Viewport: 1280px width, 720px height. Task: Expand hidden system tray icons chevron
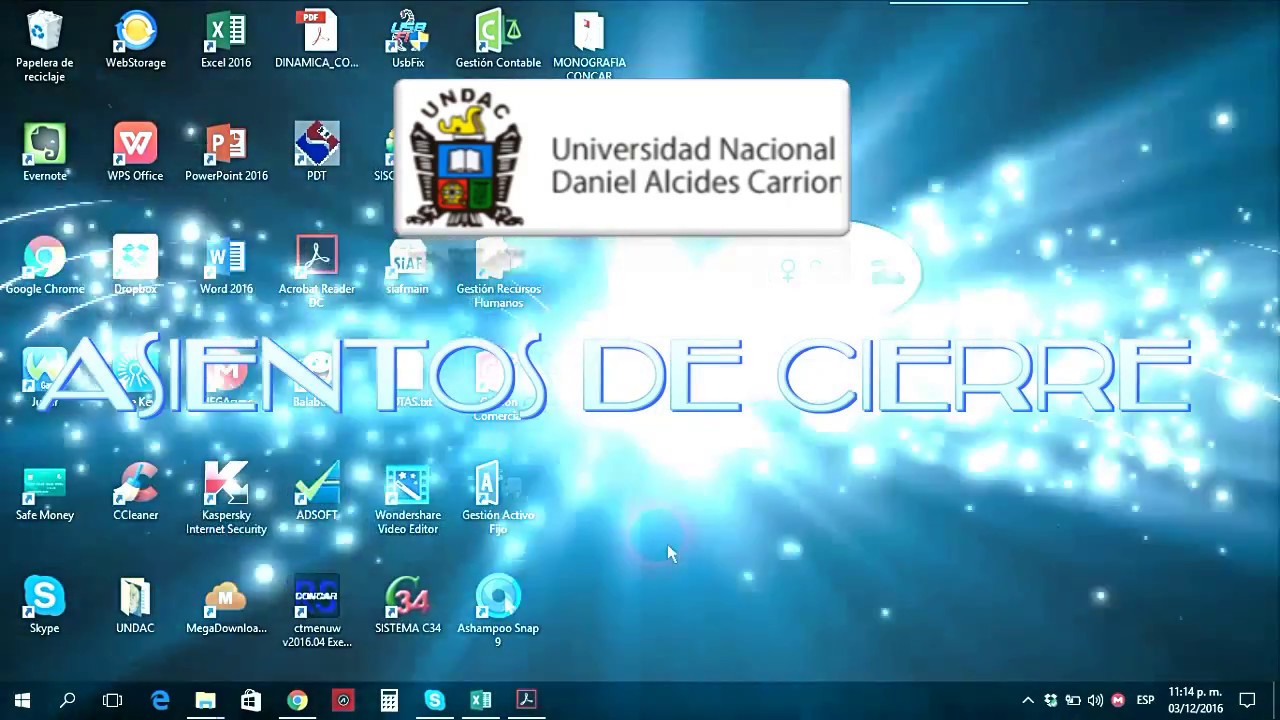pos(1027,700)
